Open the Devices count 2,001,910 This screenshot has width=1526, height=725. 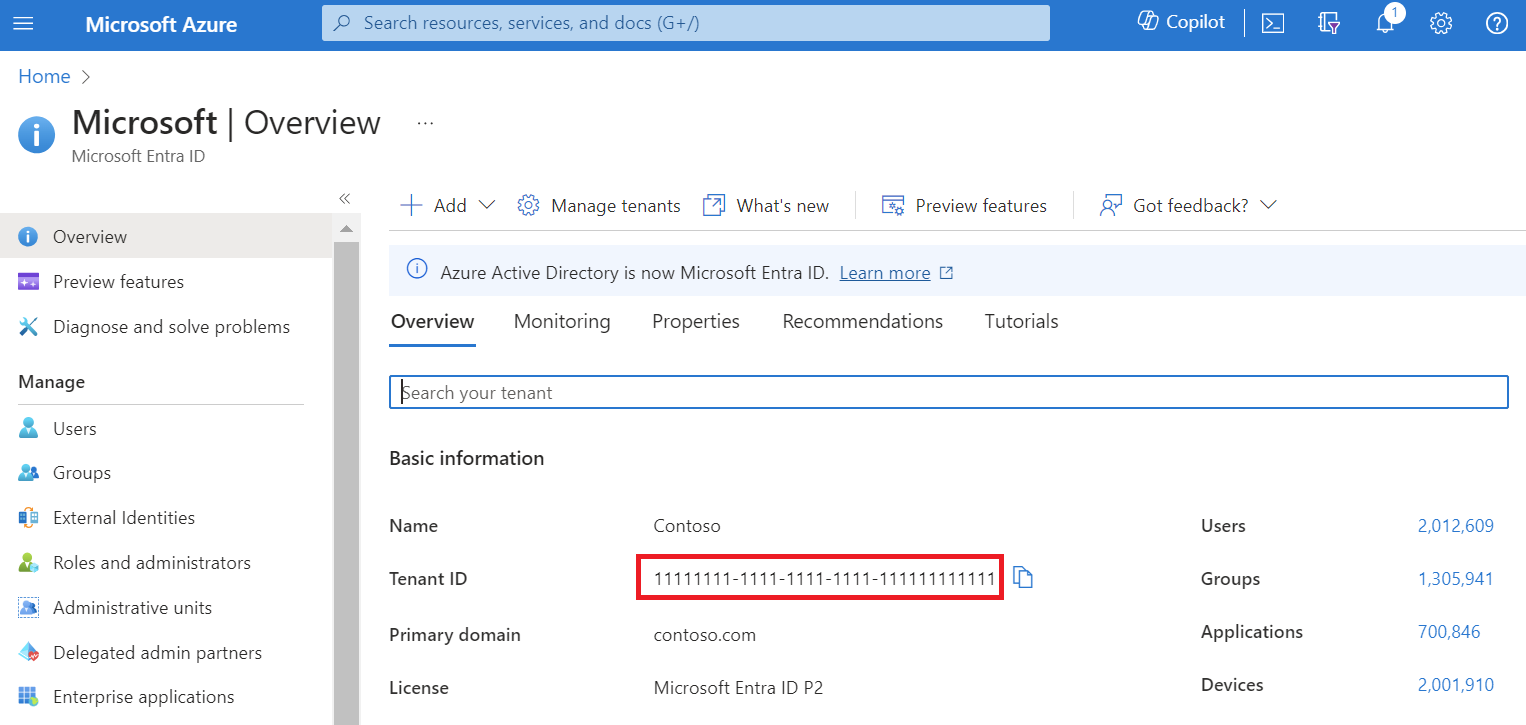[x=1455, y=685]
